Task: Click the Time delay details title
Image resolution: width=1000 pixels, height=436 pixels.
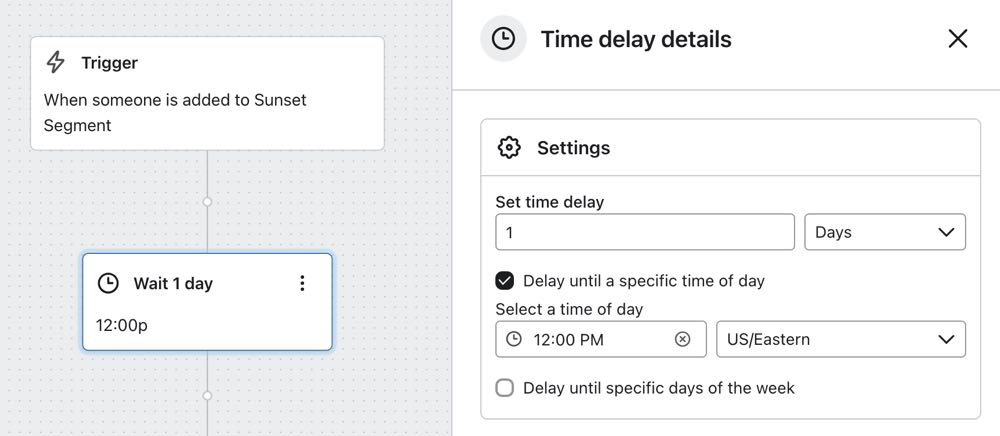Action: [x=636, y=39]
